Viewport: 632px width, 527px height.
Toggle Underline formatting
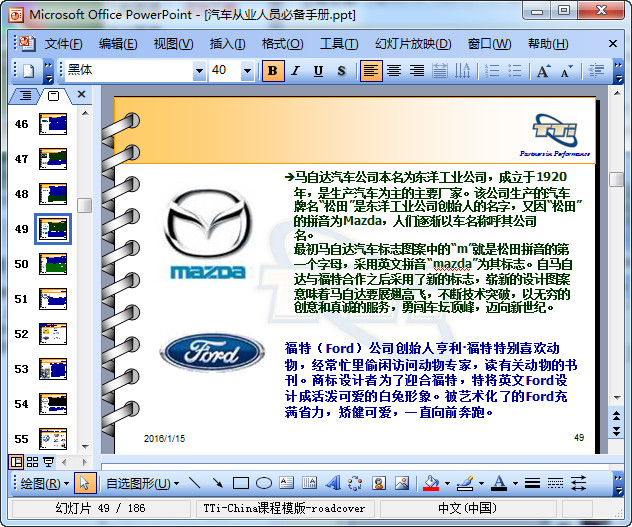[318, 71]
